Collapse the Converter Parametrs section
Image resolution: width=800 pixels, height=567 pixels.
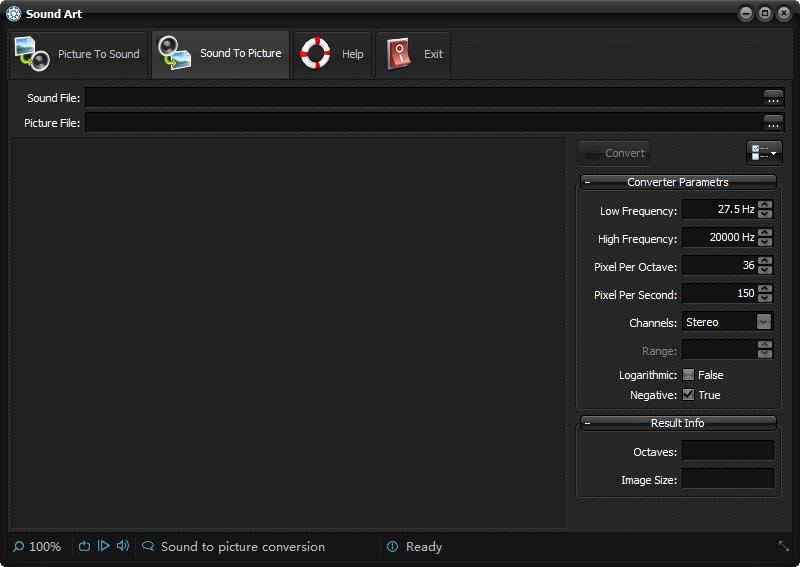point(587,182)
